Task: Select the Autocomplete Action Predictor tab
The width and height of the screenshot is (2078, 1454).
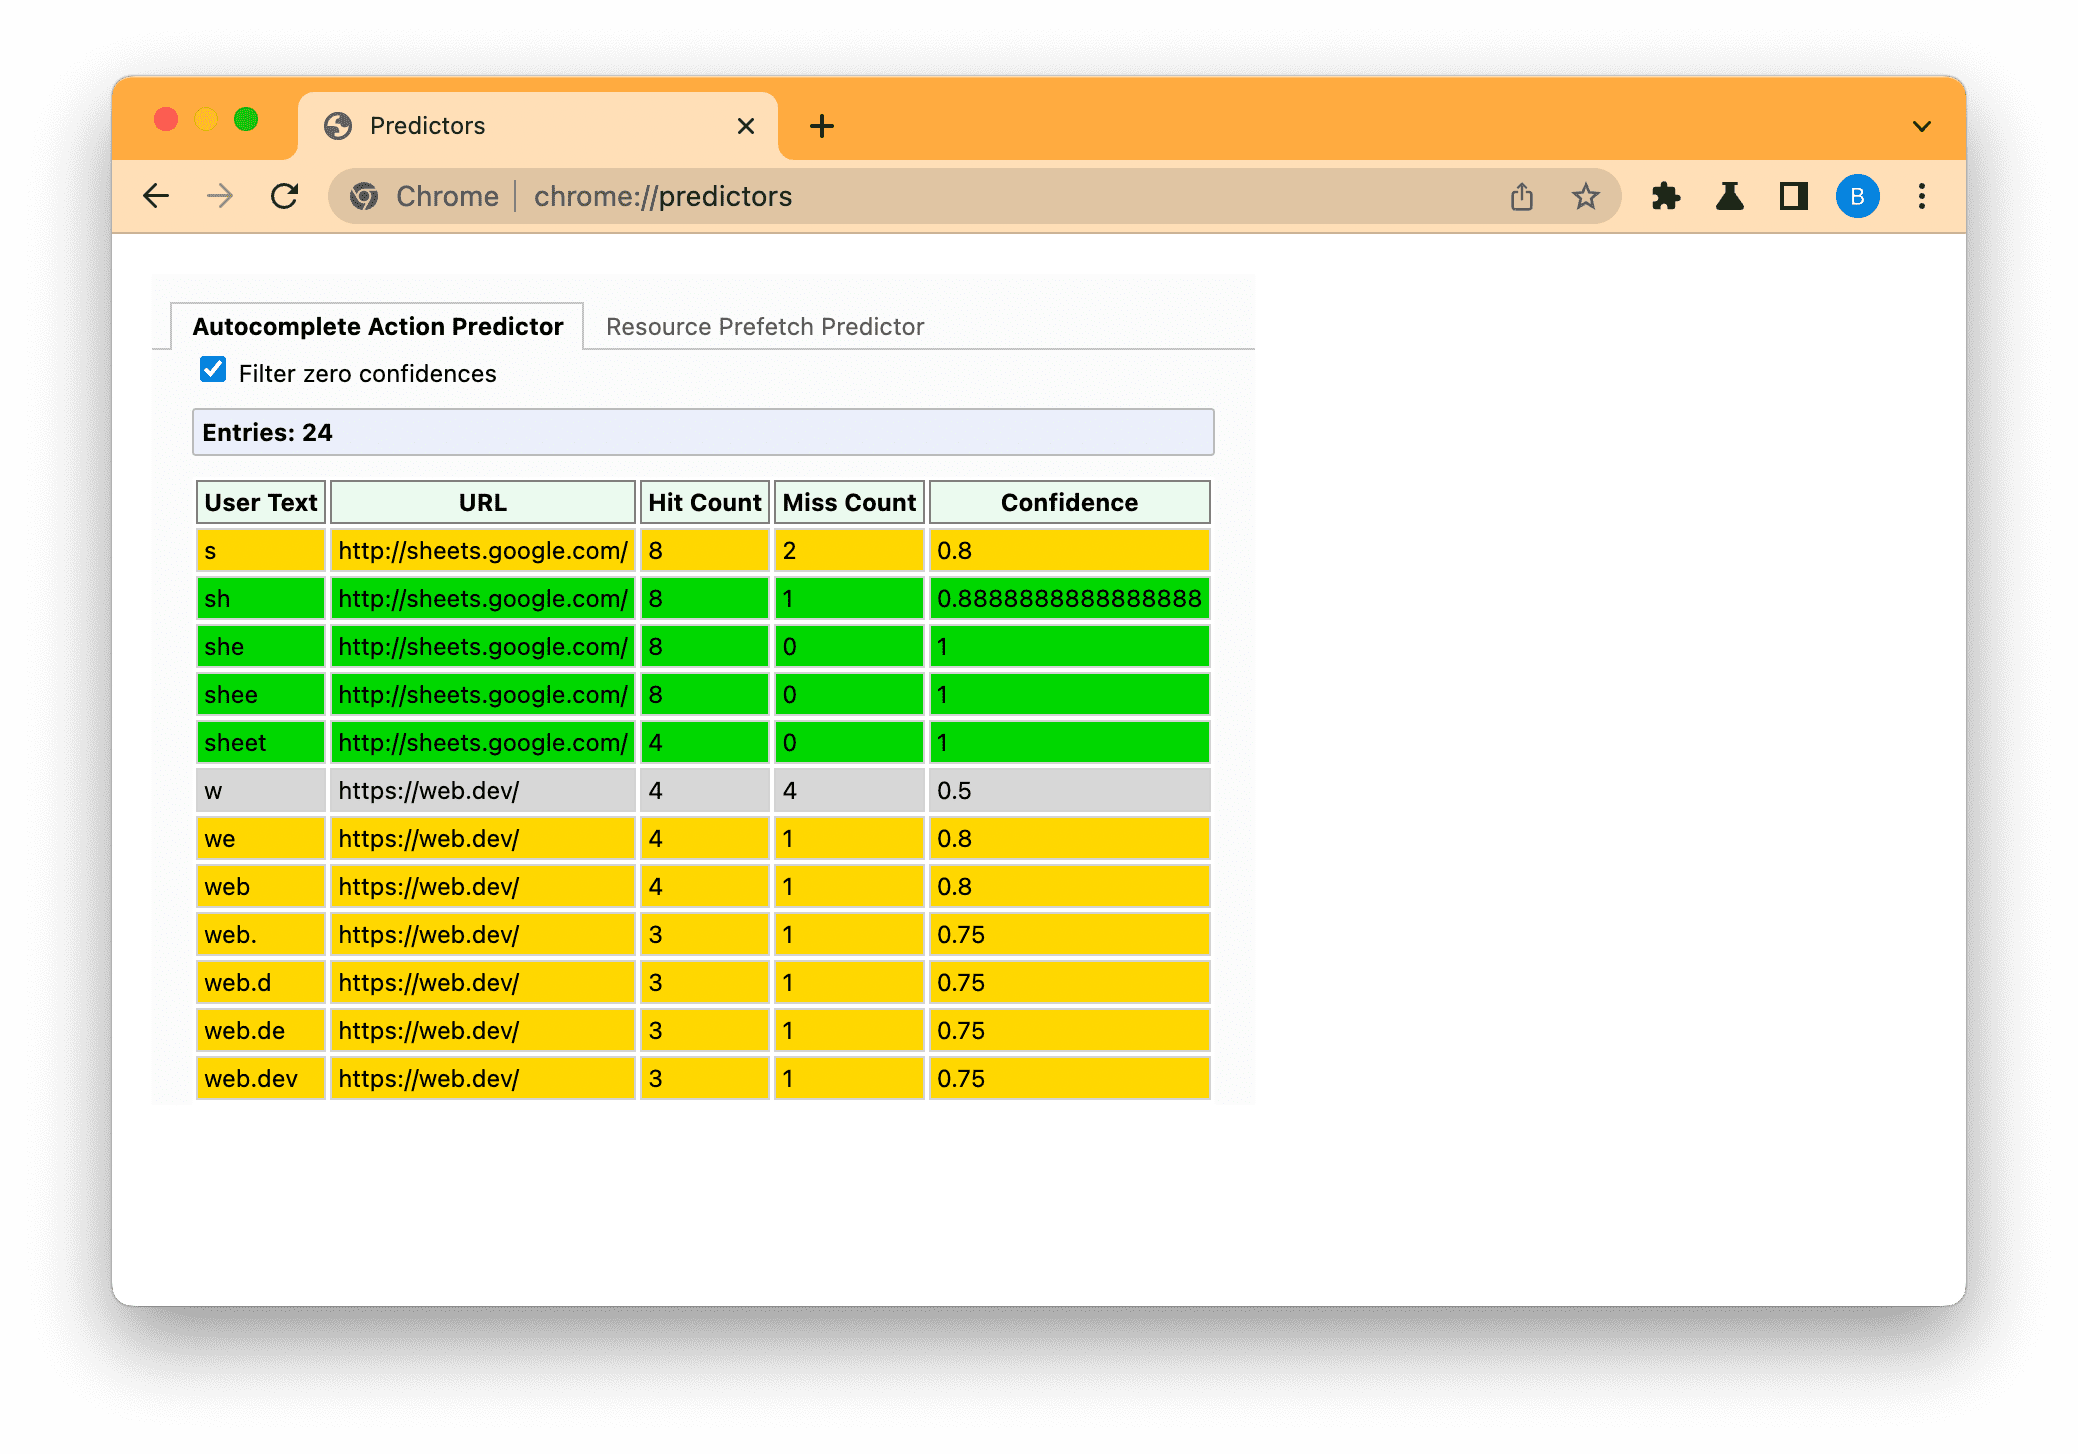Action: (x=376, y=327)
